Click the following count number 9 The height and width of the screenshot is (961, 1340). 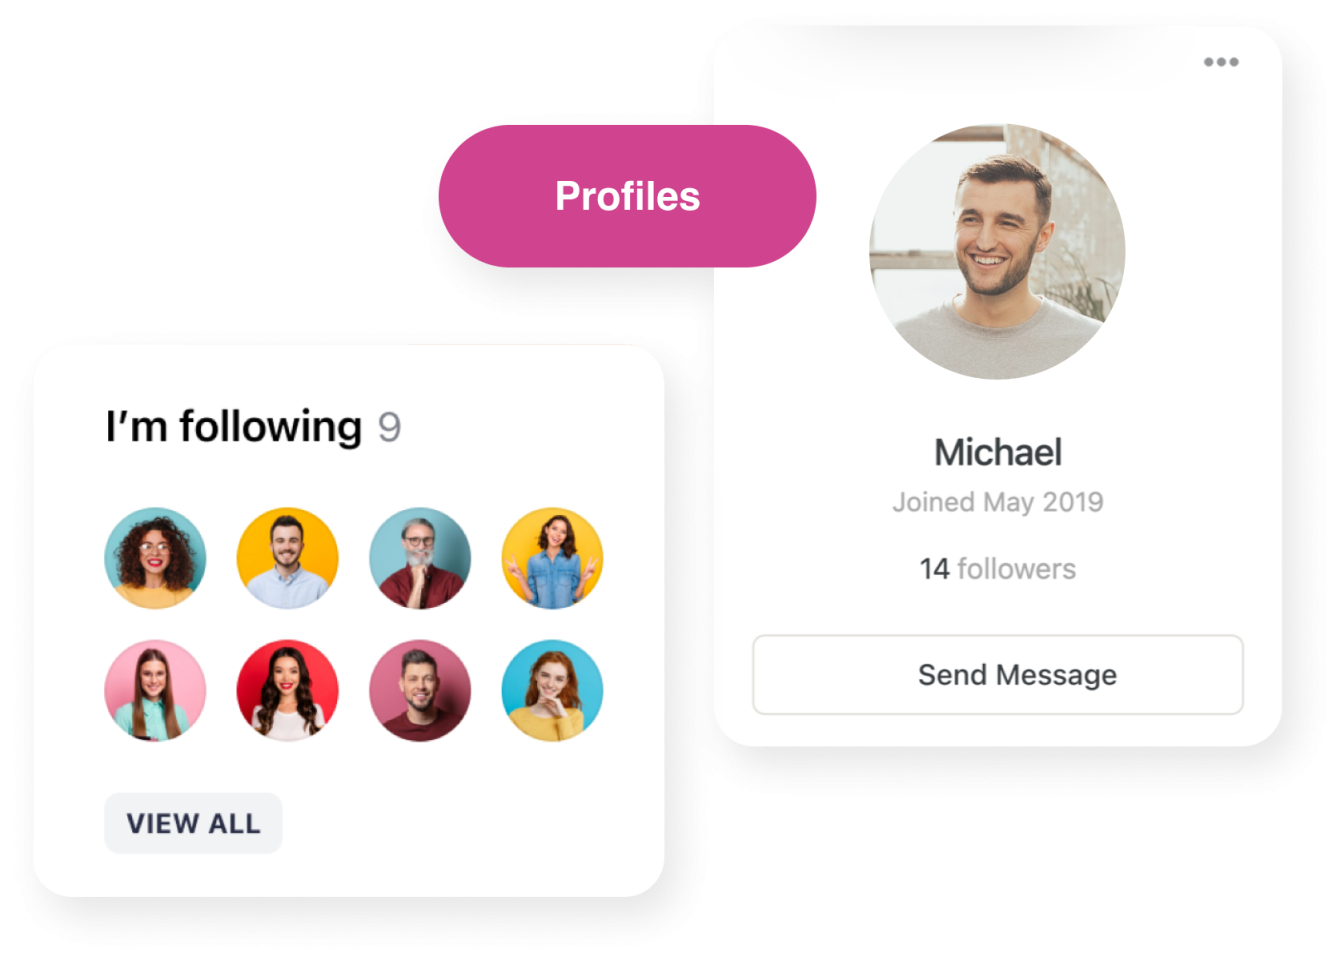coord(389,428)
